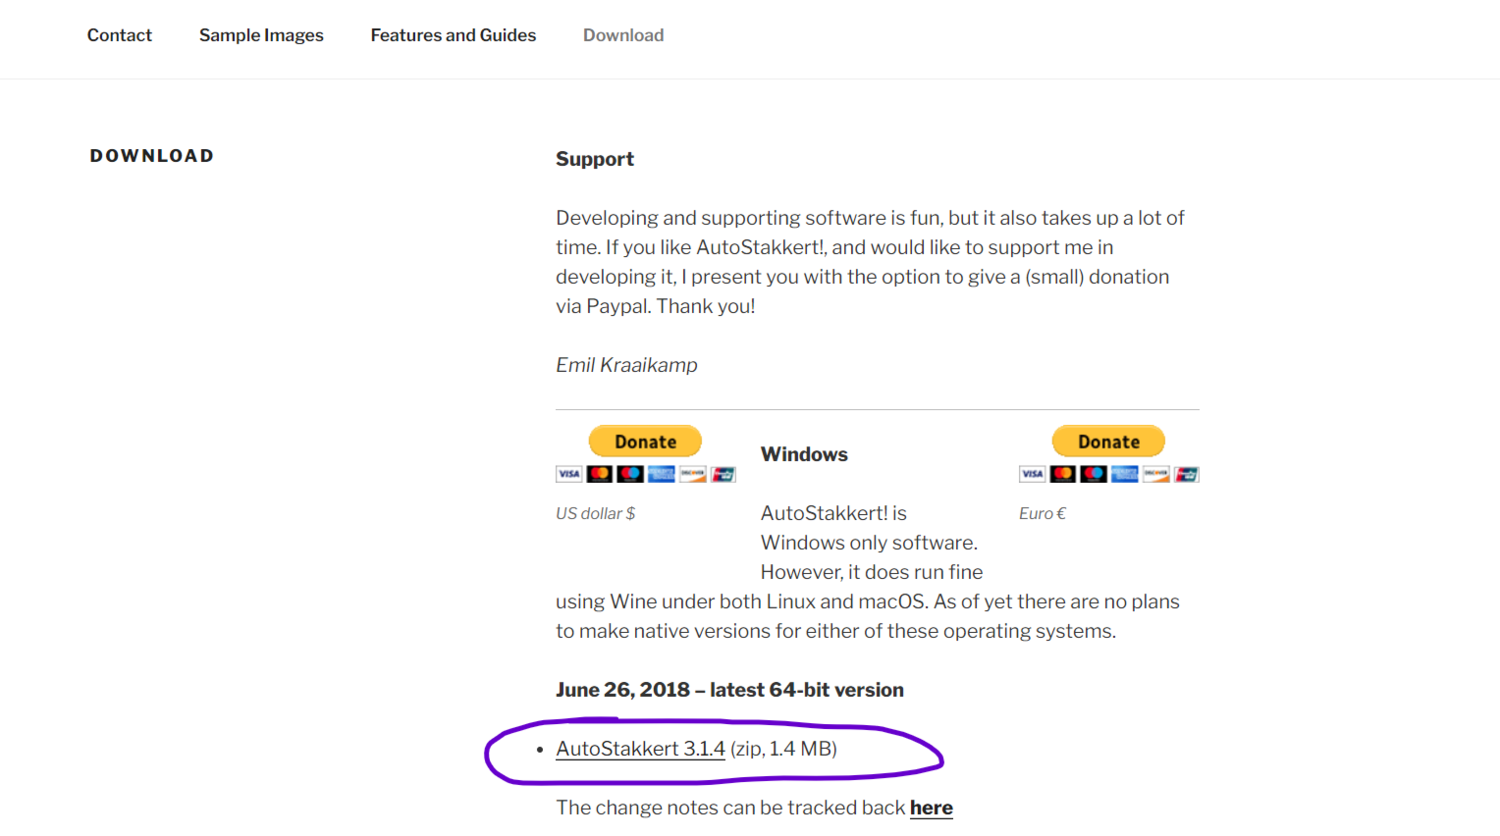Click the American Express icon under US dollar Donate

661,474
